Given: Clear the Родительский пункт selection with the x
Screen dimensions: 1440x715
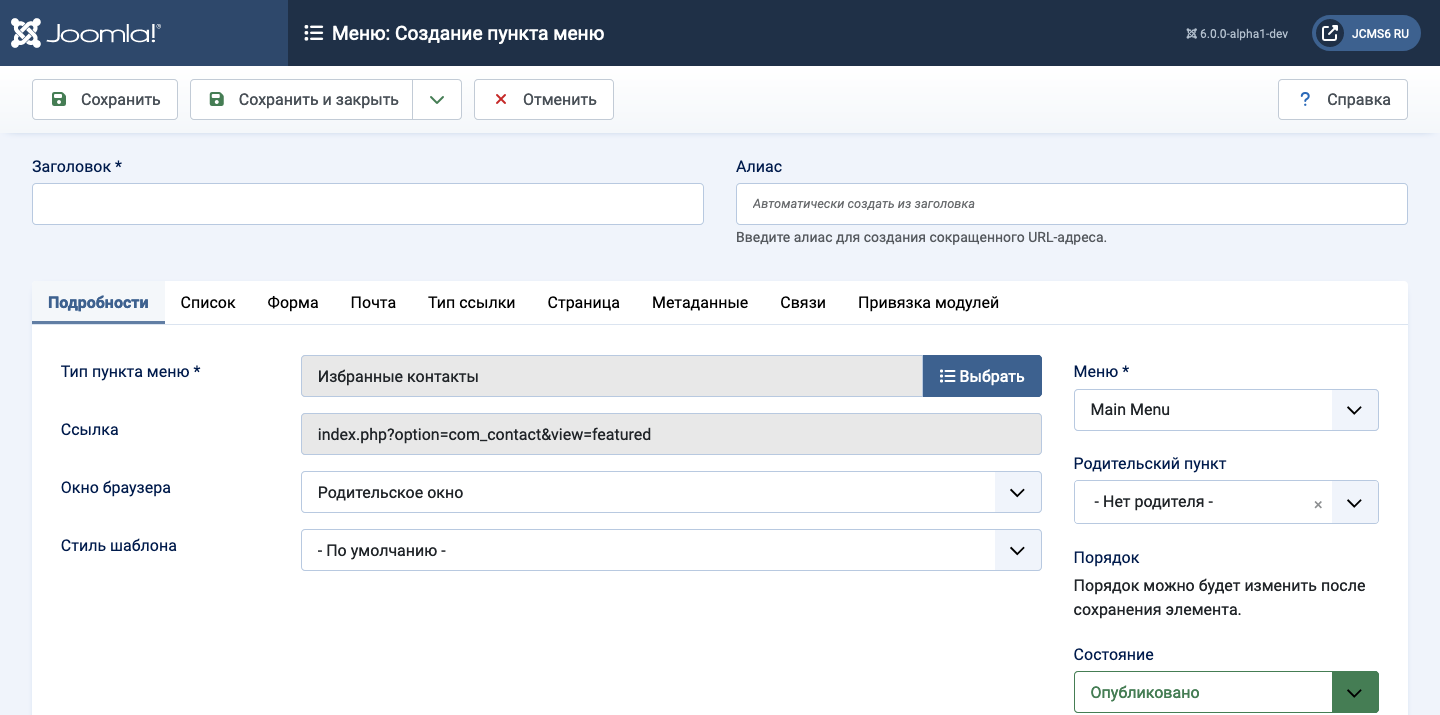Looking at the screenshot, I should 1318,504.
